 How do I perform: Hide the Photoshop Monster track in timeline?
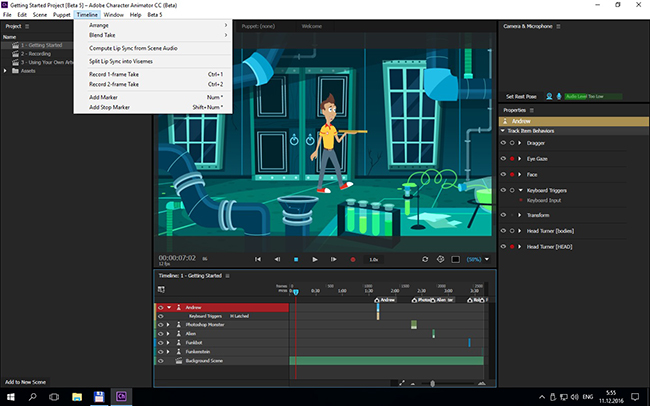[x=159, y=325]
